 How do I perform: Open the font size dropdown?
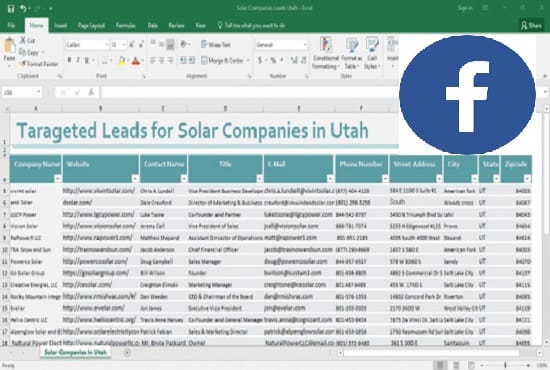123,45
